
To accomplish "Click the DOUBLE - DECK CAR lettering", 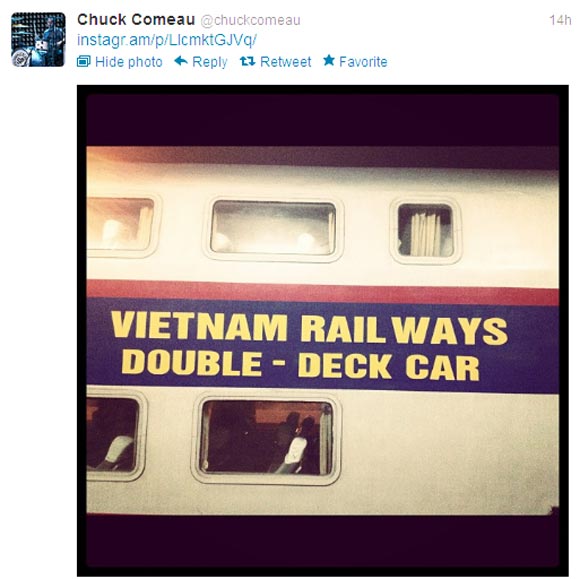I will click(x=300, y=364).
